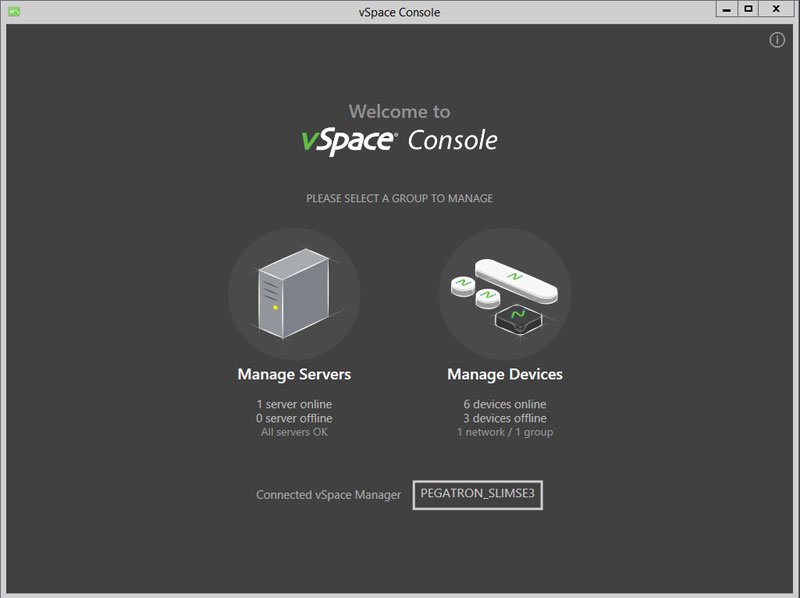800x598 pixels.
Task: Click the '0 server offline' status
Action: (x=294, y=418)
